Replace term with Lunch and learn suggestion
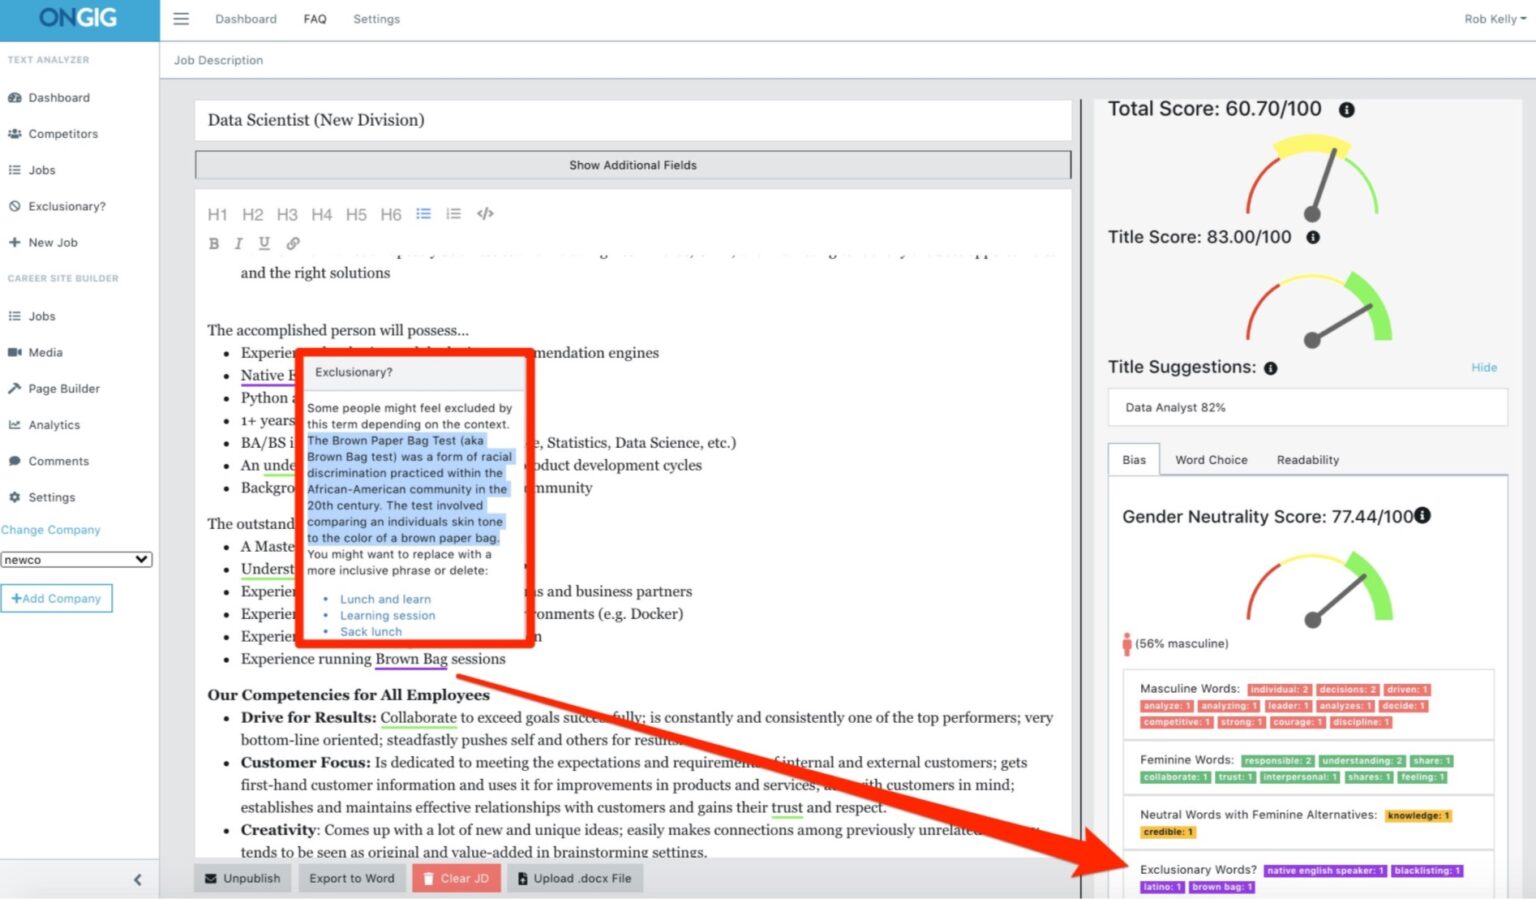Viewport: 1536px width, 899px height. point(386,598)
